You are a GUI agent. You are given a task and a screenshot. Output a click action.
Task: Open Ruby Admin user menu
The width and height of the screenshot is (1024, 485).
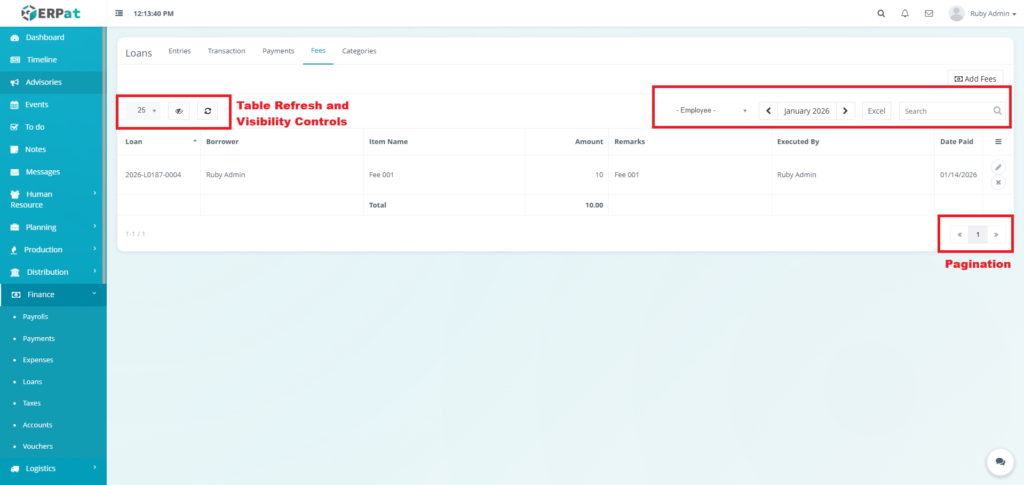979,14
